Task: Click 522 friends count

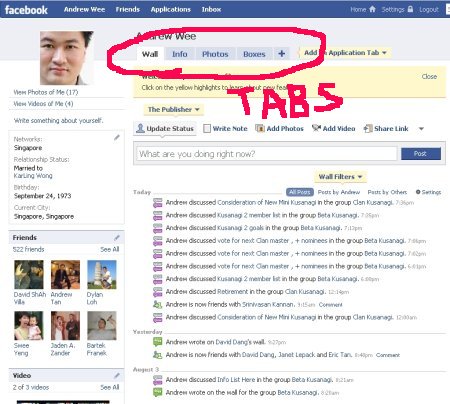Action: coord(28,249)
